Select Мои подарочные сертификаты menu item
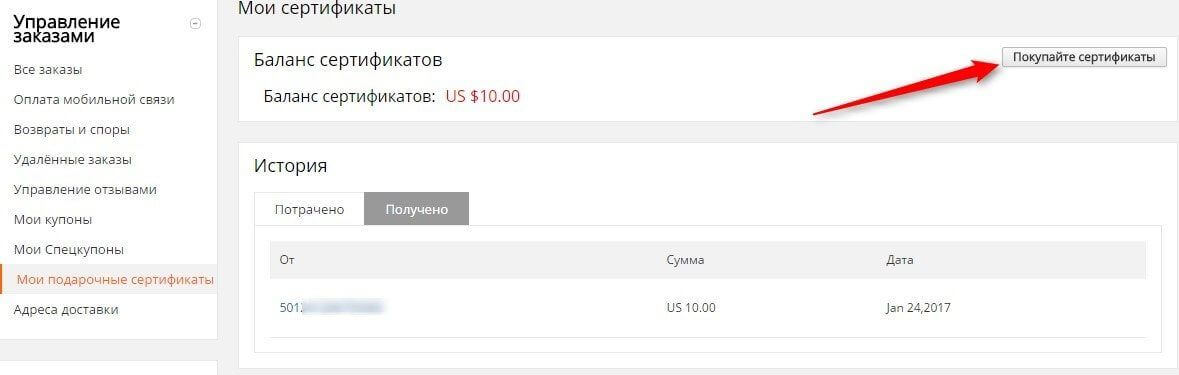Image resolution: width=1179 pixels, height=375 pixels. coord(115,280)
